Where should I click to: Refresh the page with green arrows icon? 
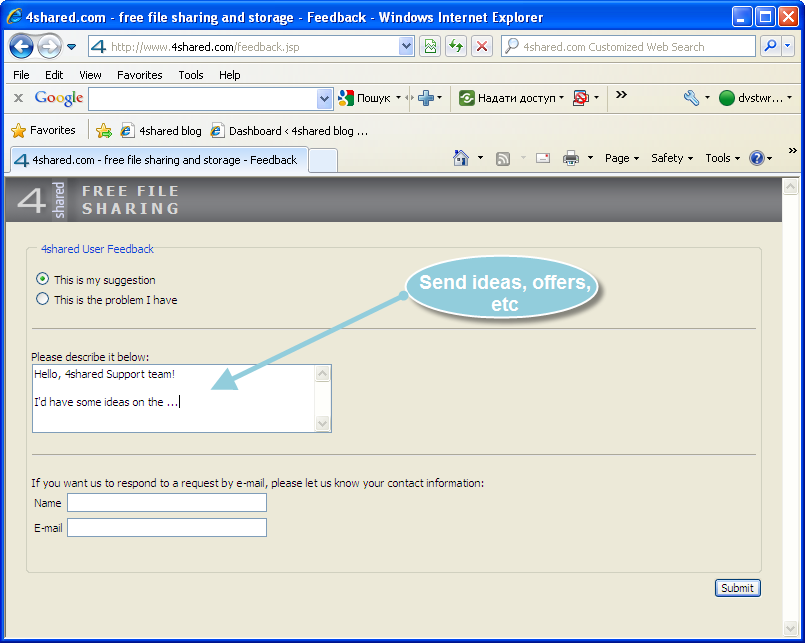456,47
